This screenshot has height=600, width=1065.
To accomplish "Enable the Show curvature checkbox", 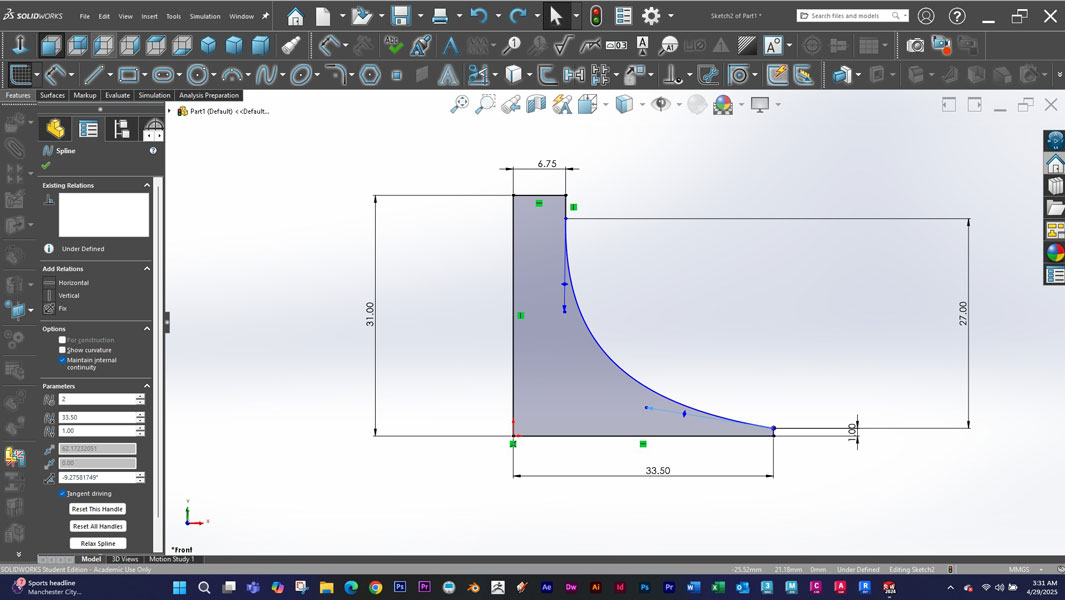I will (x=62, y=350).
